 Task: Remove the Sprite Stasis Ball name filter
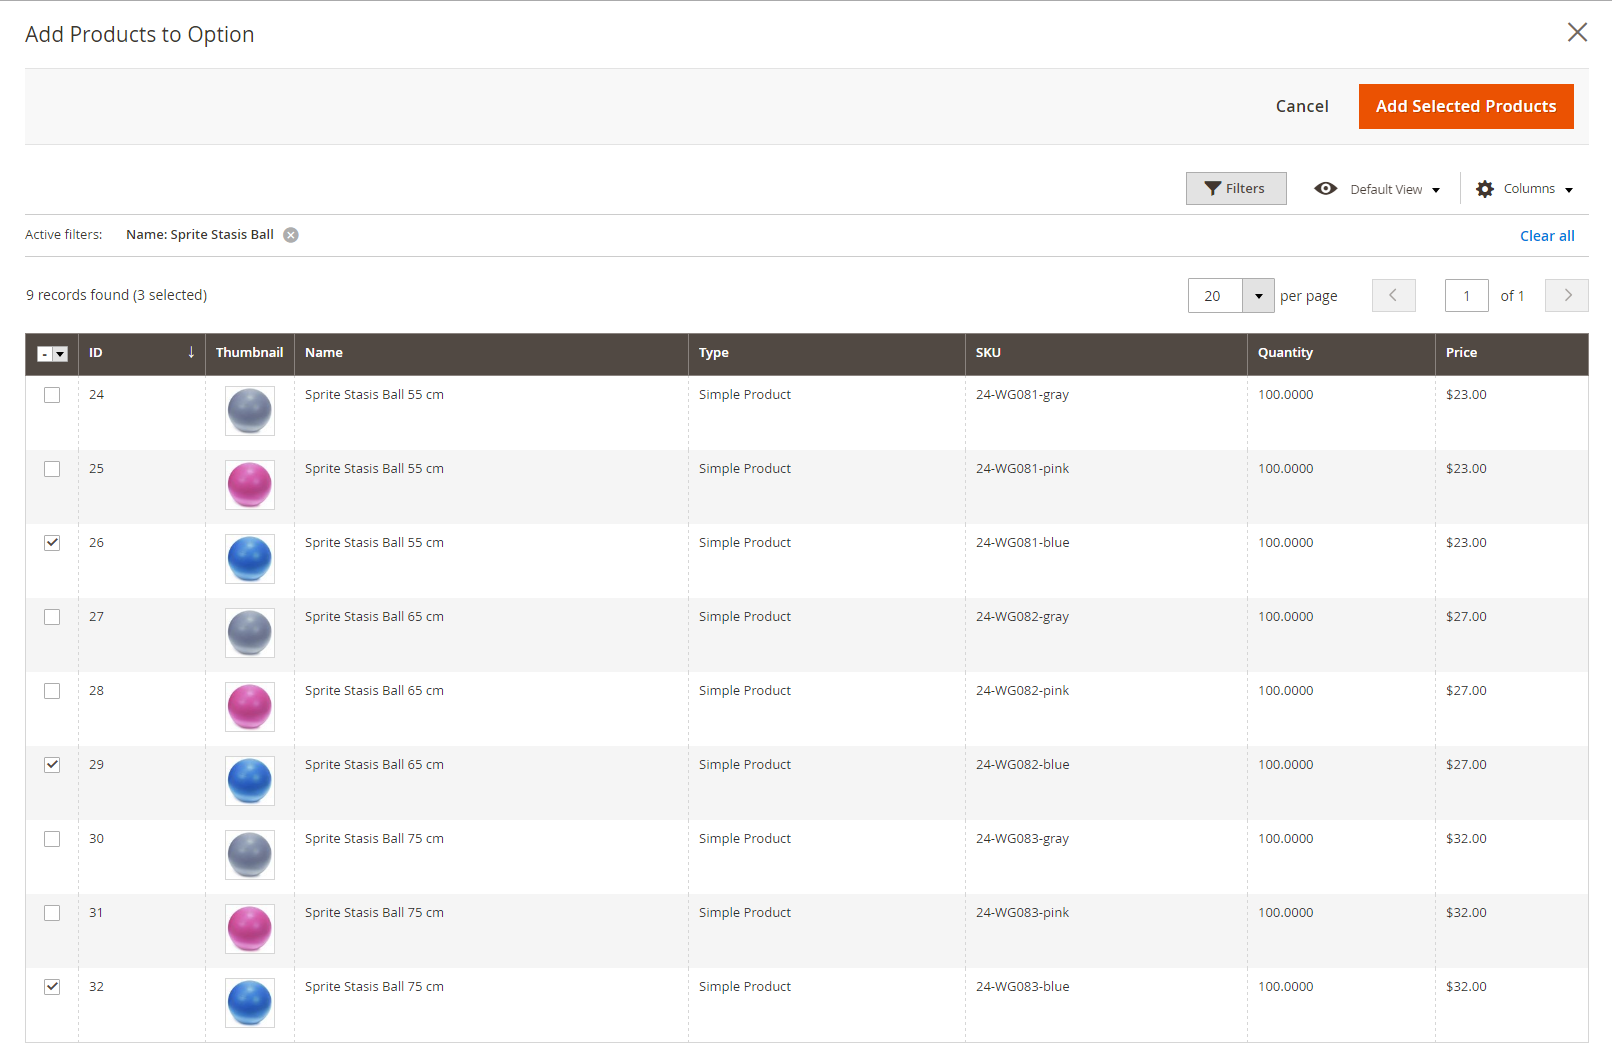pyautogui.click(x=291, y=235)
